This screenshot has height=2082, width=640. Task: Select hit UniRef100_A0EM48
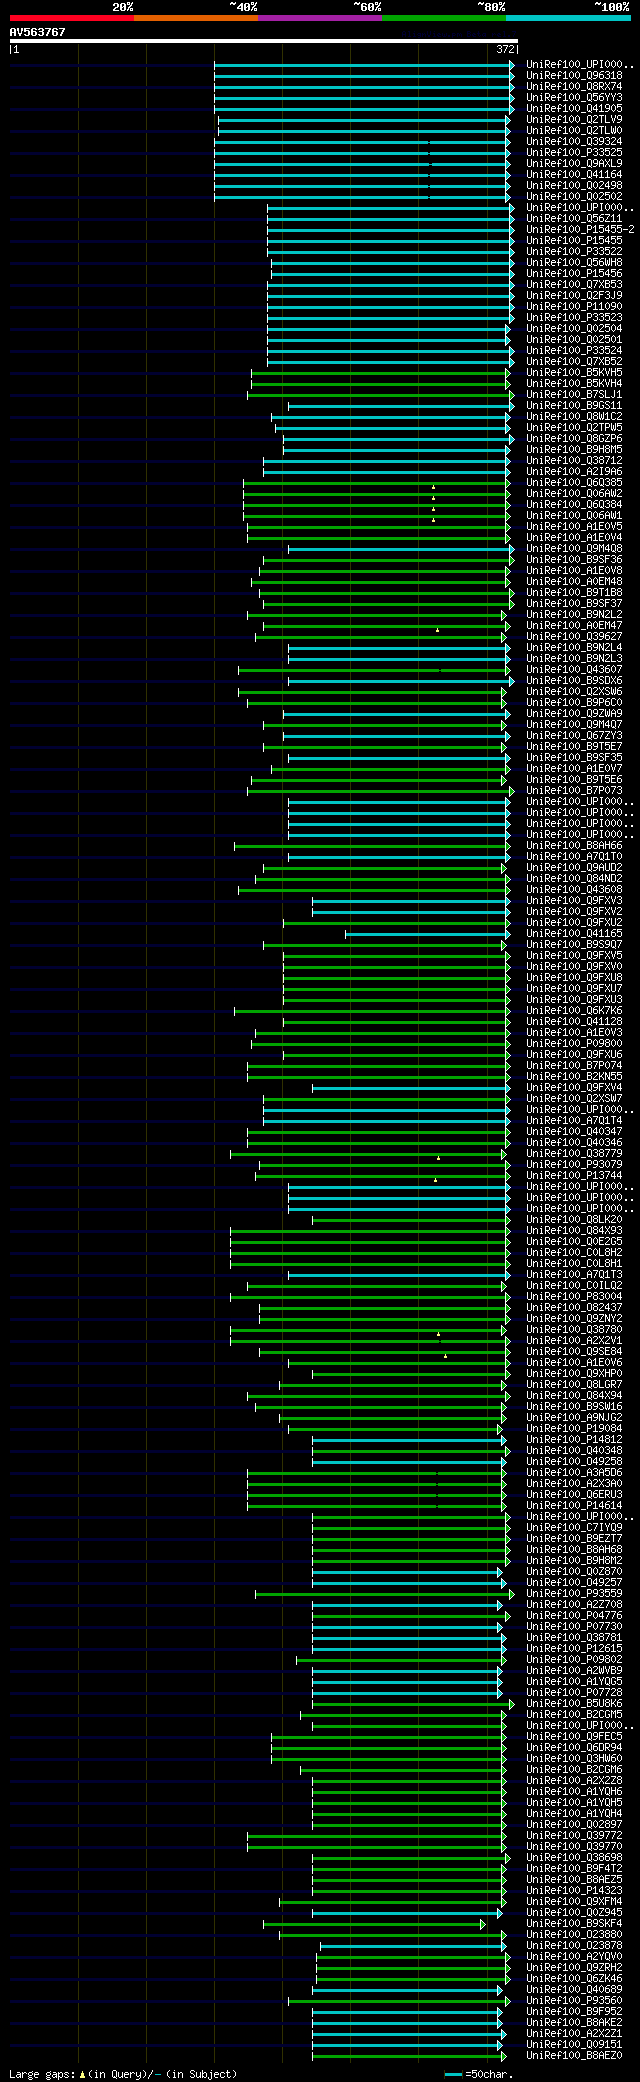click(x=574, y=581)
